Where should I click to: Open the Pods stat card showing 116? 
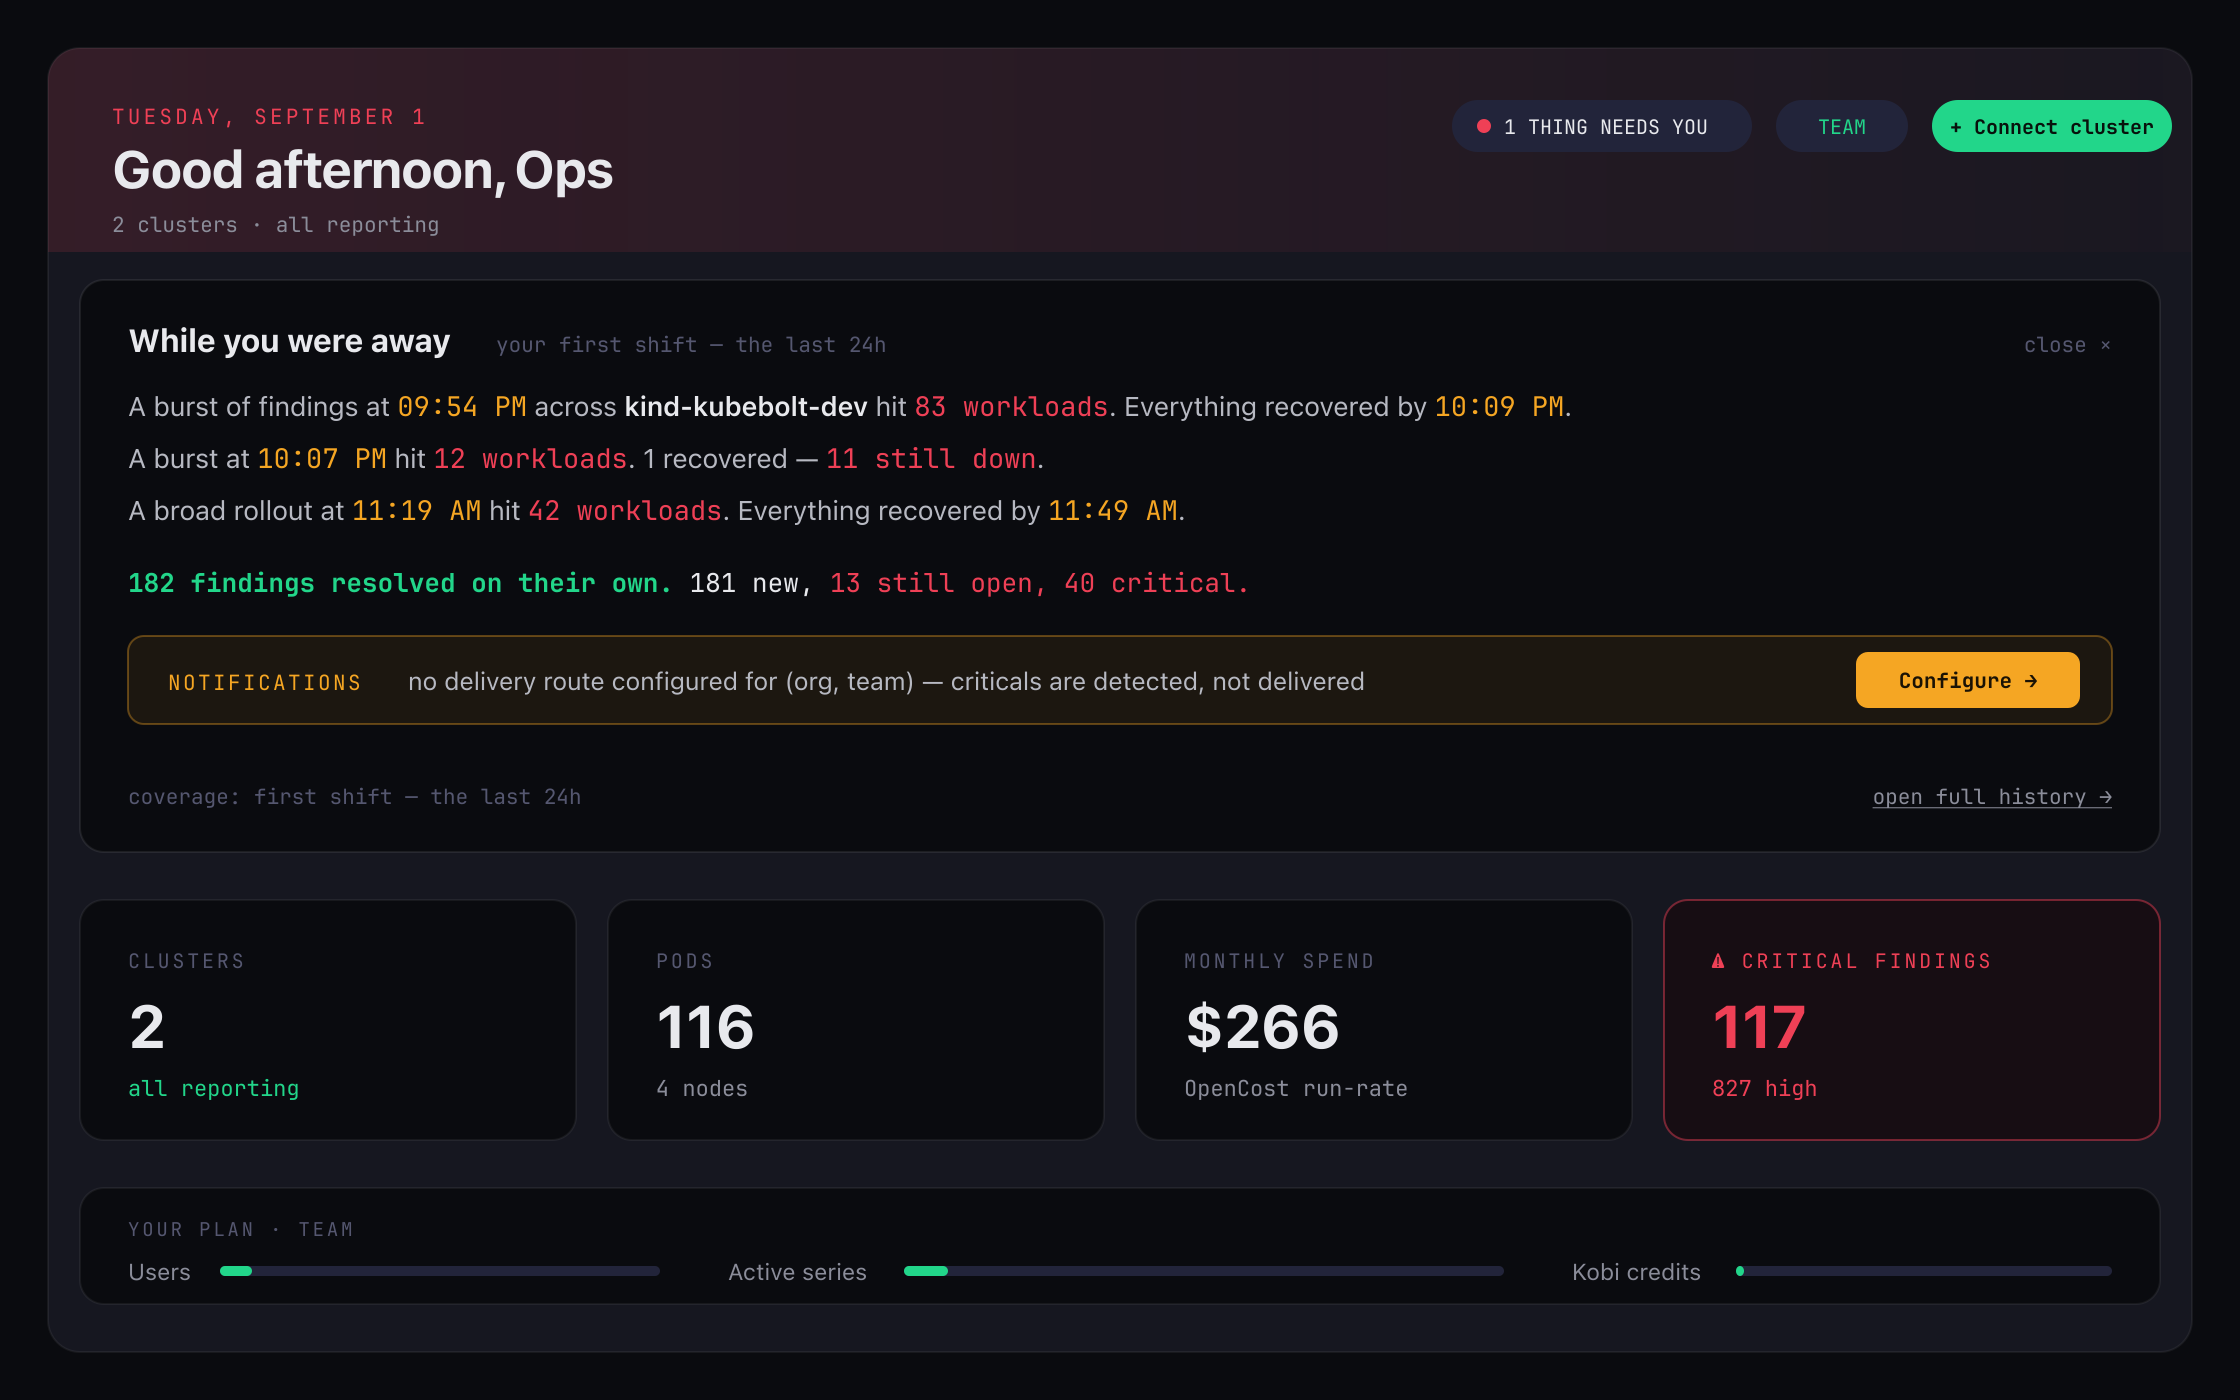(x=856, y=1020)
